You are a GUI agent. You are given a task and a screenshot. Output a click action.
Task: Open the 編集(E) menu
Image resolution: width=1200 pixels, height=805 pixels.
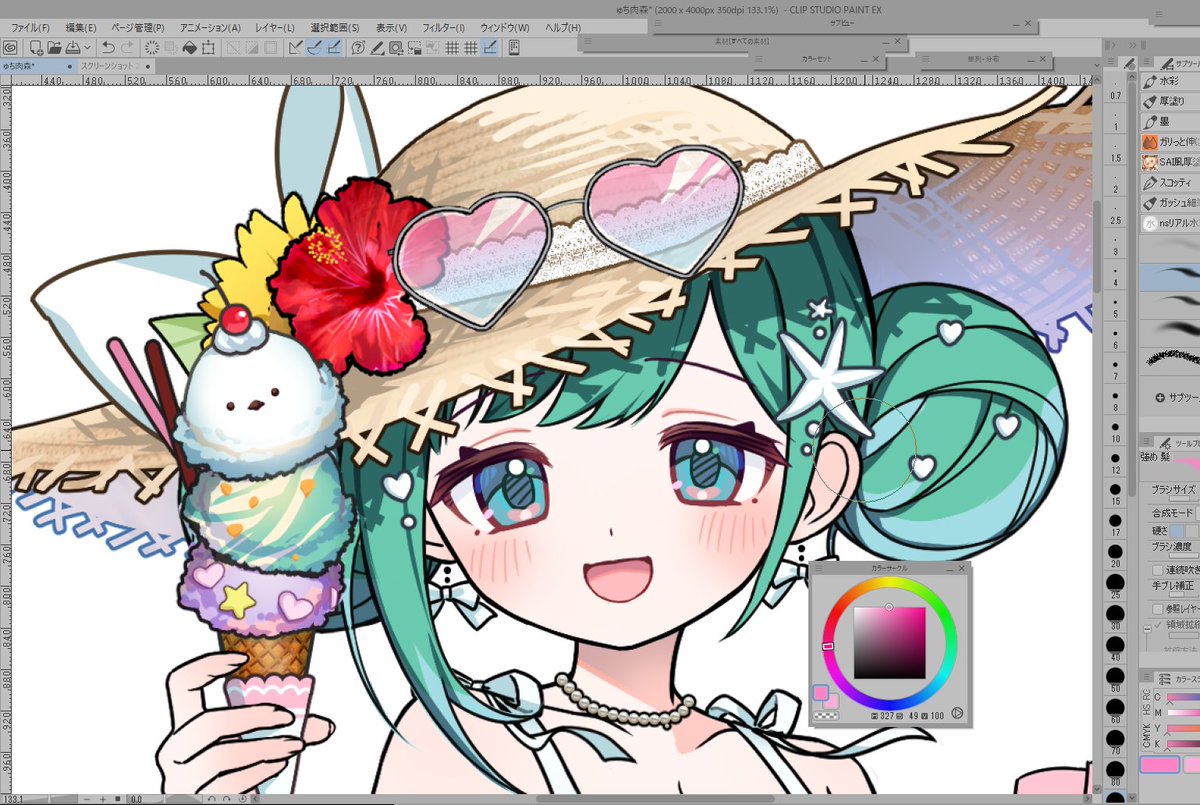[x=80, y=27]
